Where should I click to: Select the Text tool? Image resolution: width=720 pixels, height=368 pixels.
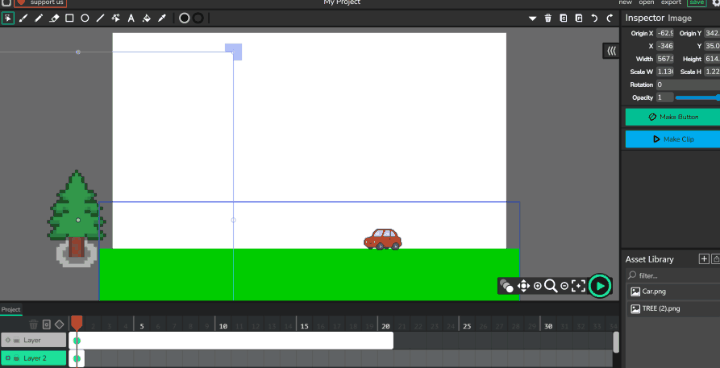[131, 18]
